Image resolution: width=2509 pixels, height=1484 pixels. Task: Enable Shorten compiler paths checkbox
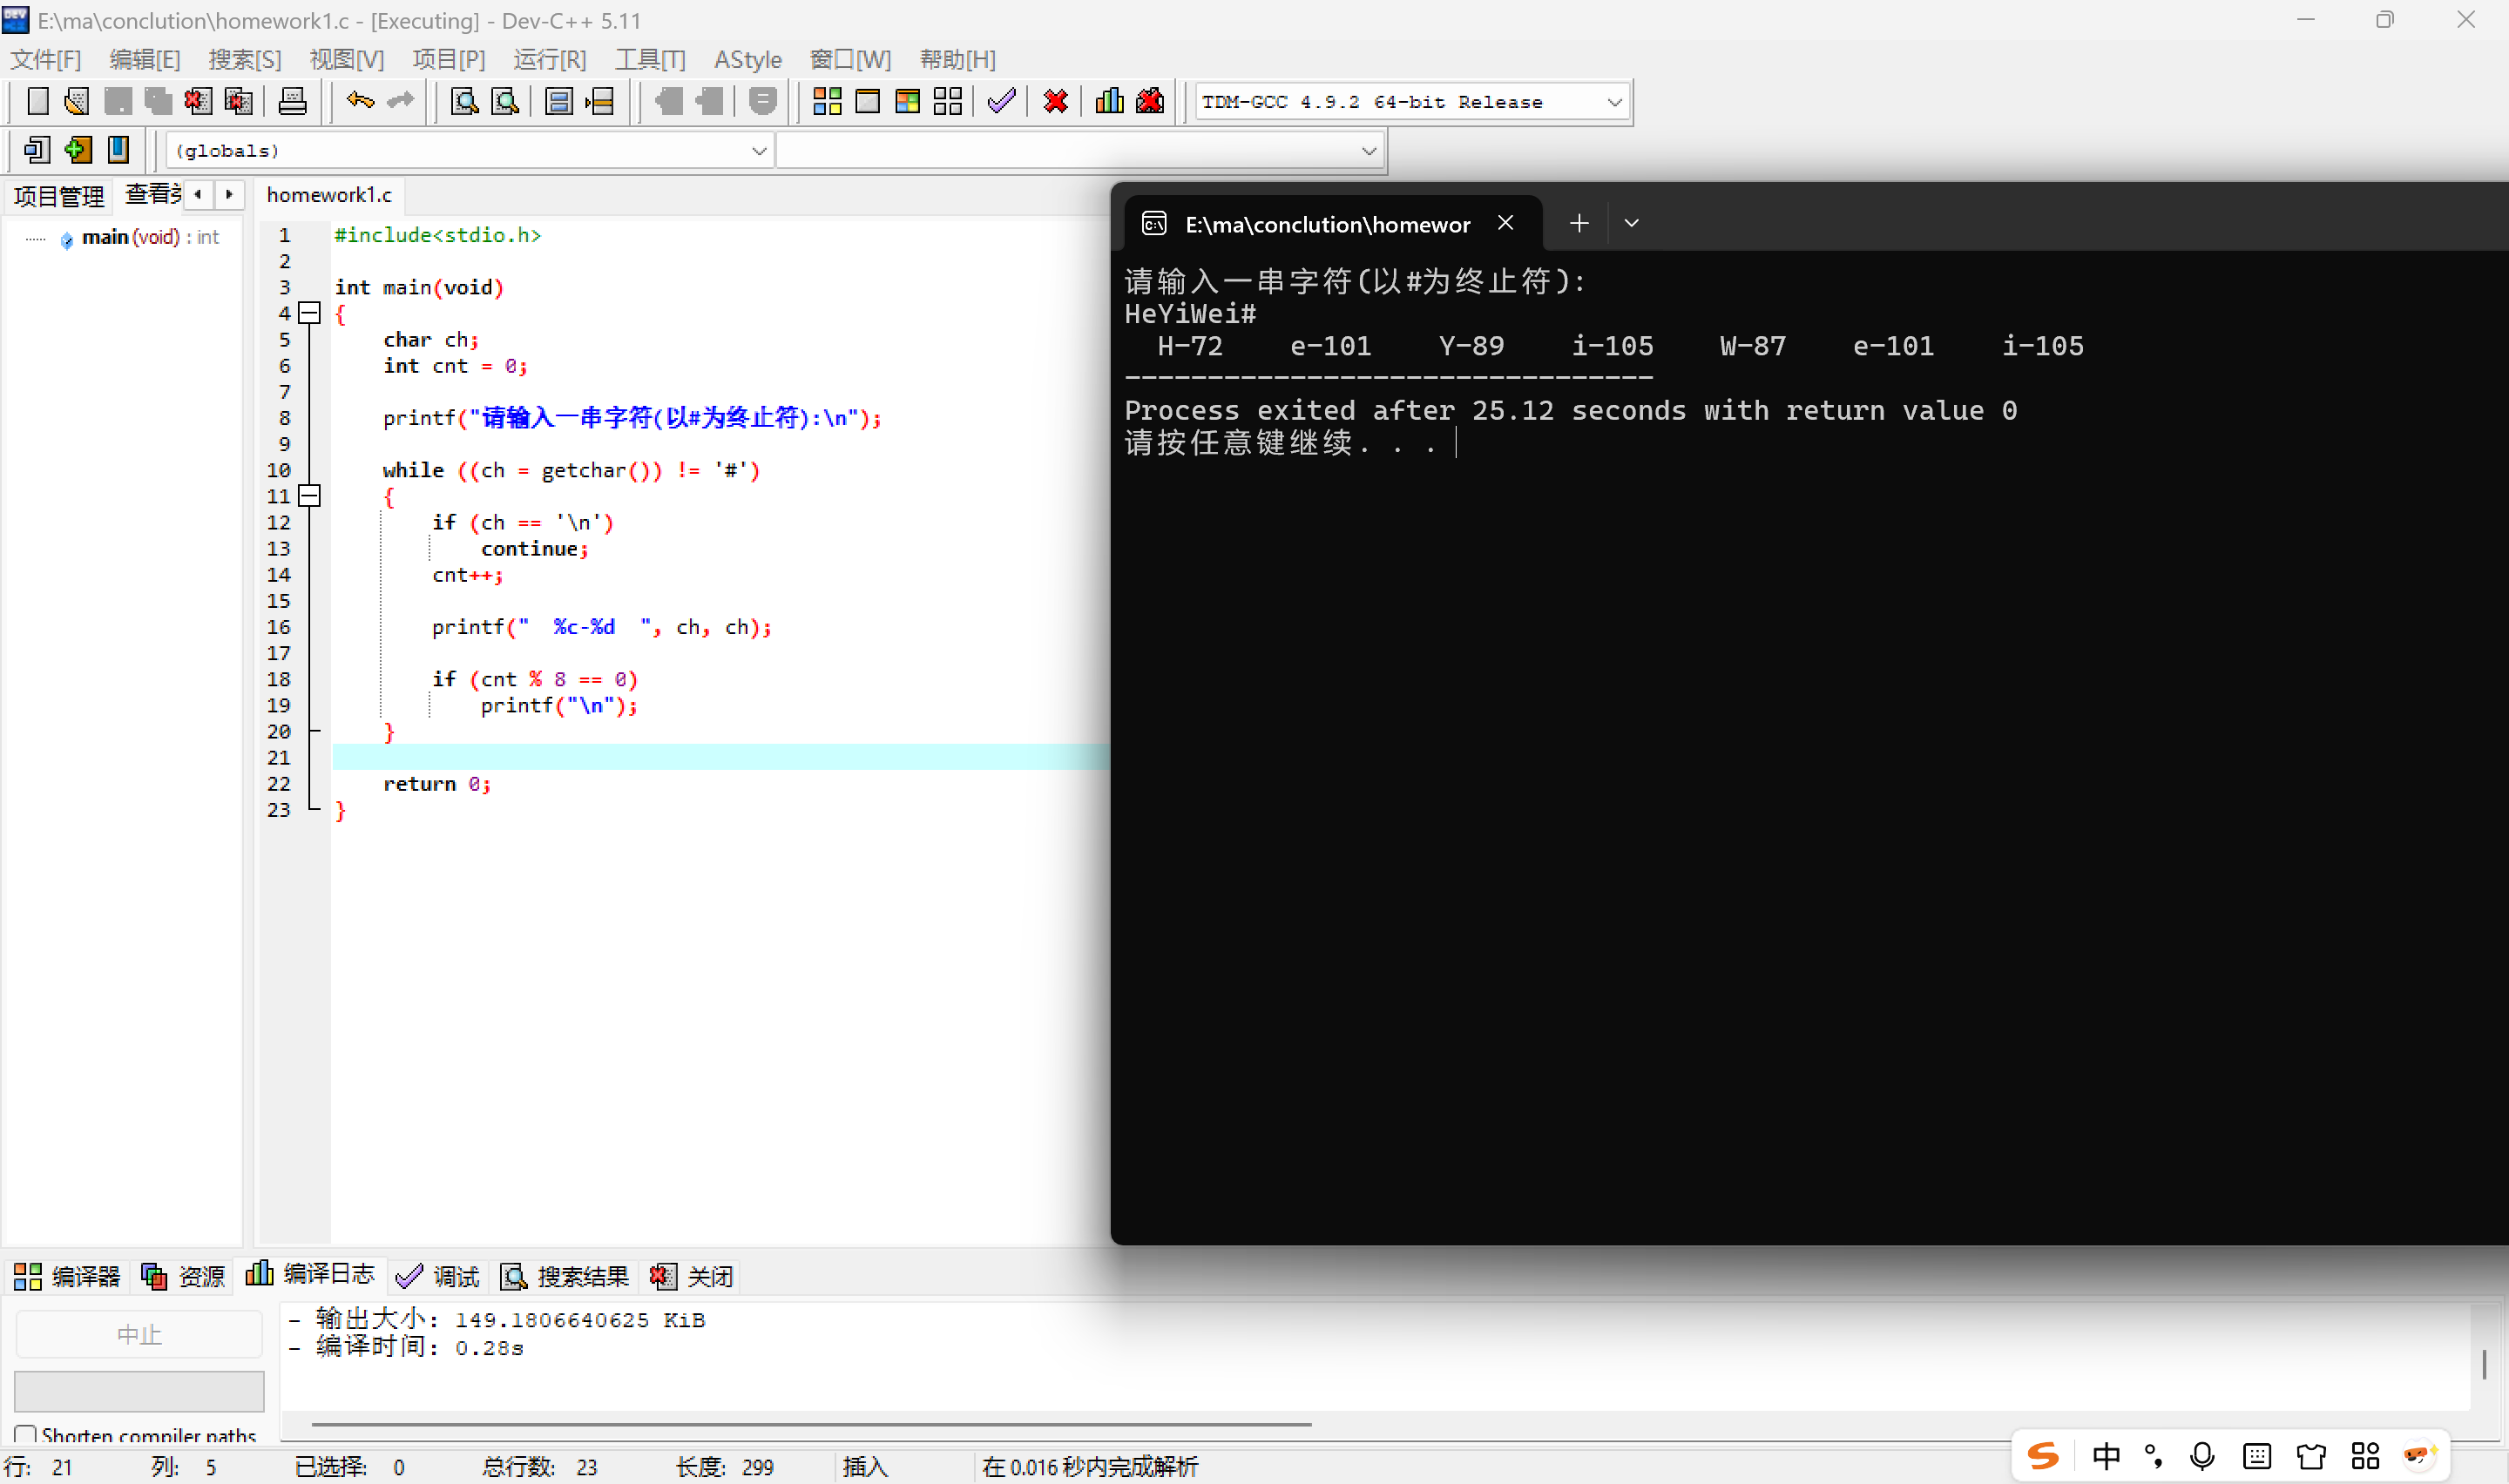tap(26, 1435)
